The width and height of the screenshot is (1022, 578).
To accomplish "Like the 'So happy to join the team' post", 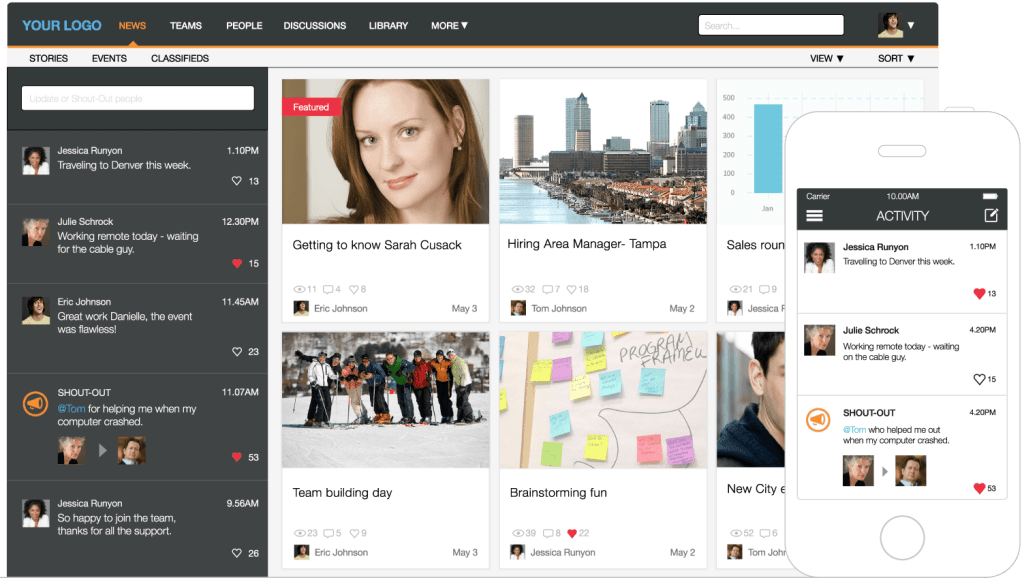I will click(237, 553).
